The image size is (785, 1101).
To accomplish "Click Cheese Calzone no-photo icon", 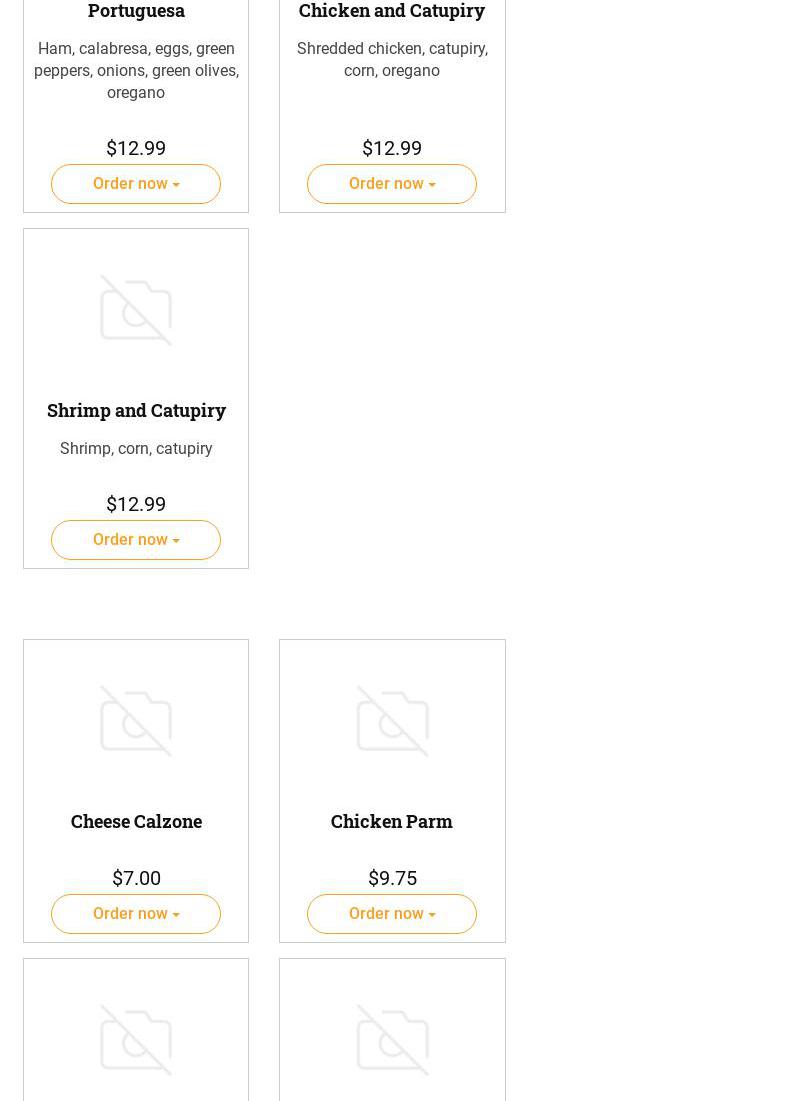I will click(x=136, y=721).
